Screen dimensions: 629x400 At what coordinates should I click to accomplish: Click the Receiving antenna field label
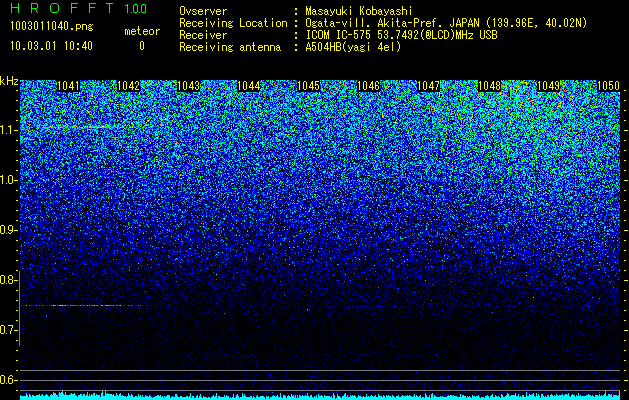point(230,47)
